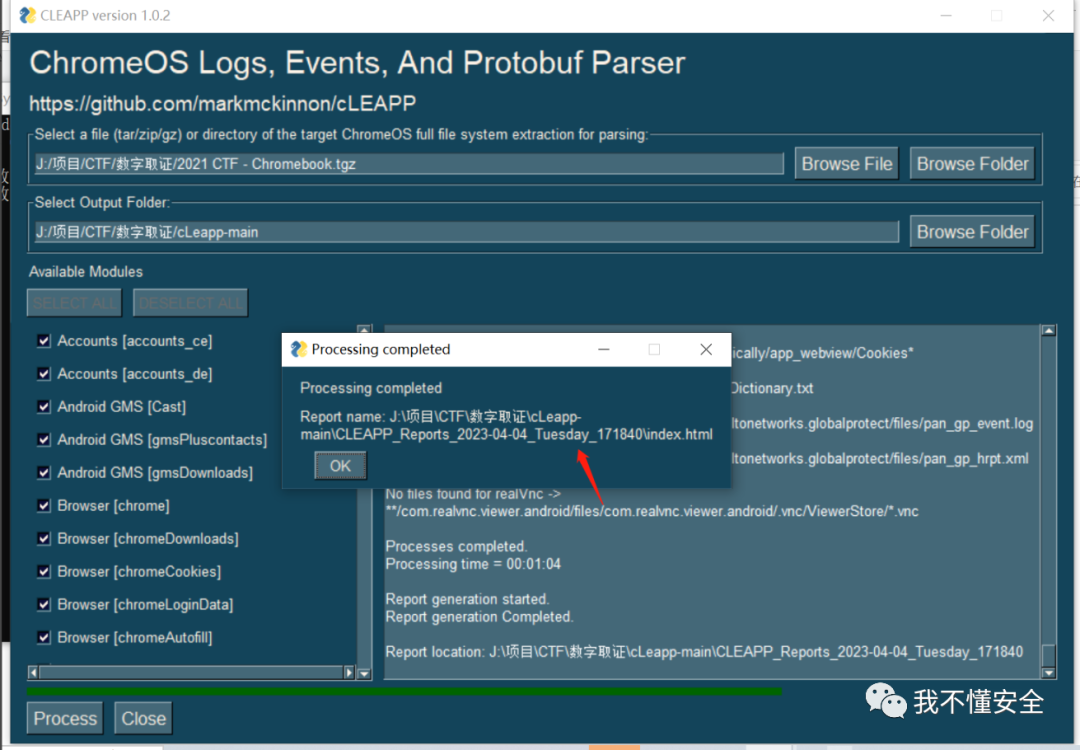The height and width of the screenshot is (750, 1080).
Task: Toggle Android GMS [gmsPluscontacts] checkbox
Action: coord(44,439)
